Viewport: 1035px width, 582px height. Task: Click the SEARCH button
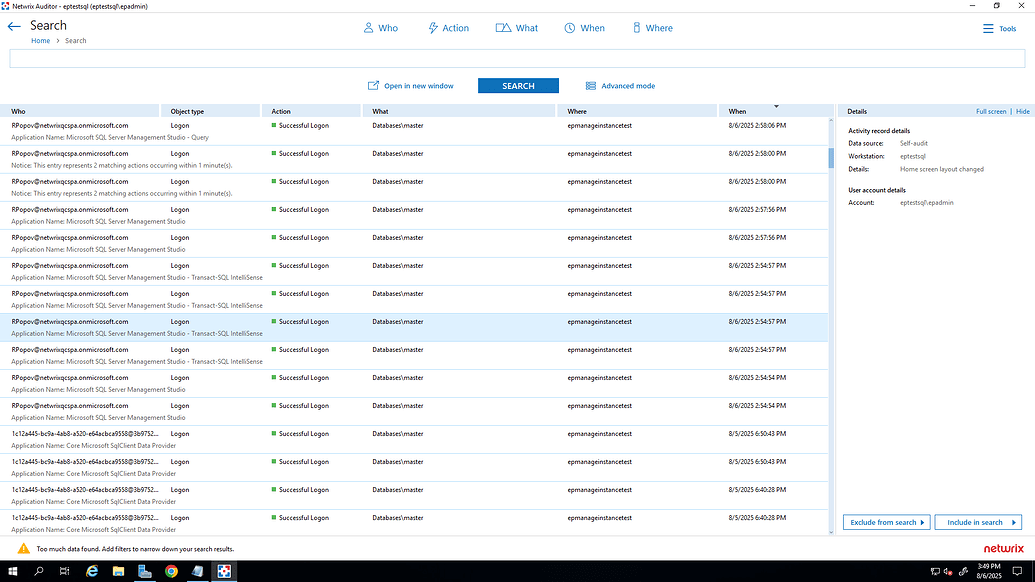click(518, 85)
